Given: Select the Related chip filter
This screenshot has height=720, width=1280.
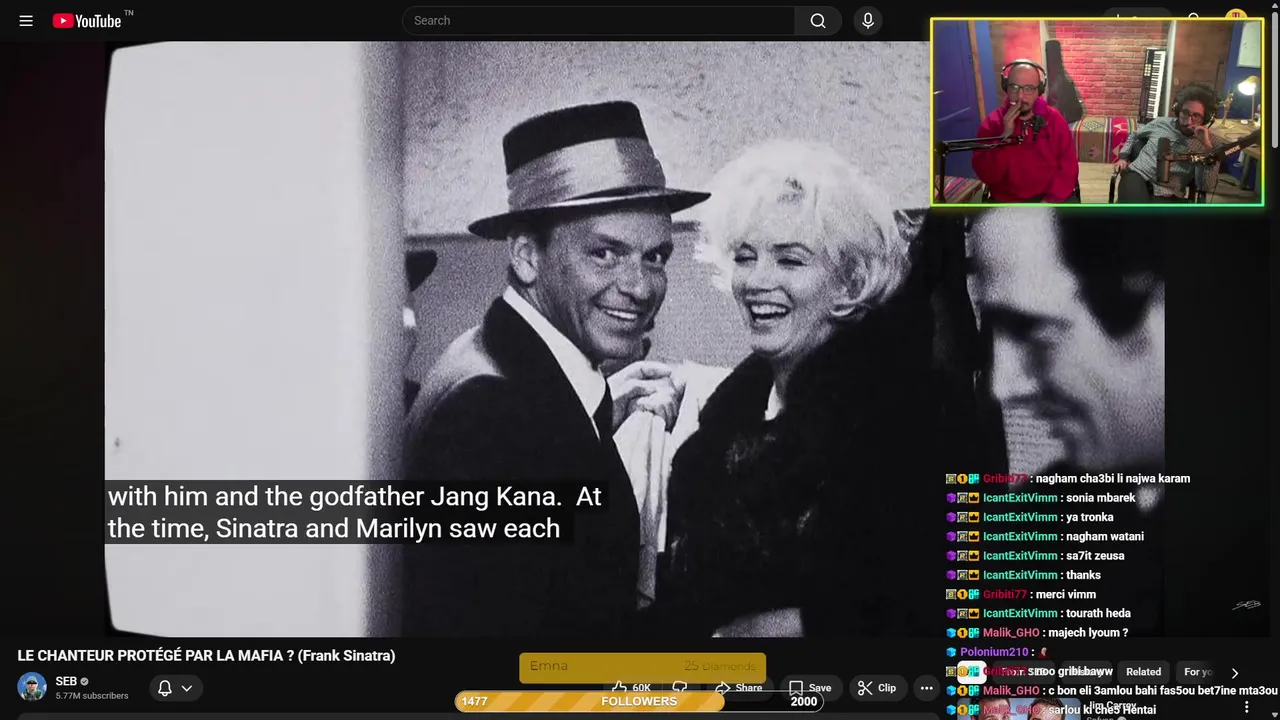Looking at the screenshot, I should click(x=1143, y=672).
